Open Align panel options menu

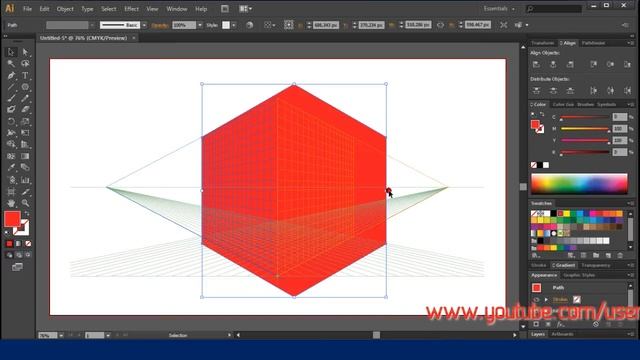click(630, 43)
